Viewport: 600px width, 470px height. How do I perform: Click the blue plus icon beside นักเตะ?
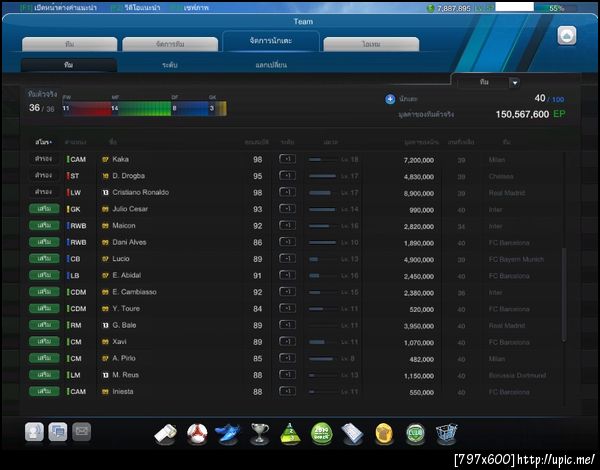coord(390,100)
